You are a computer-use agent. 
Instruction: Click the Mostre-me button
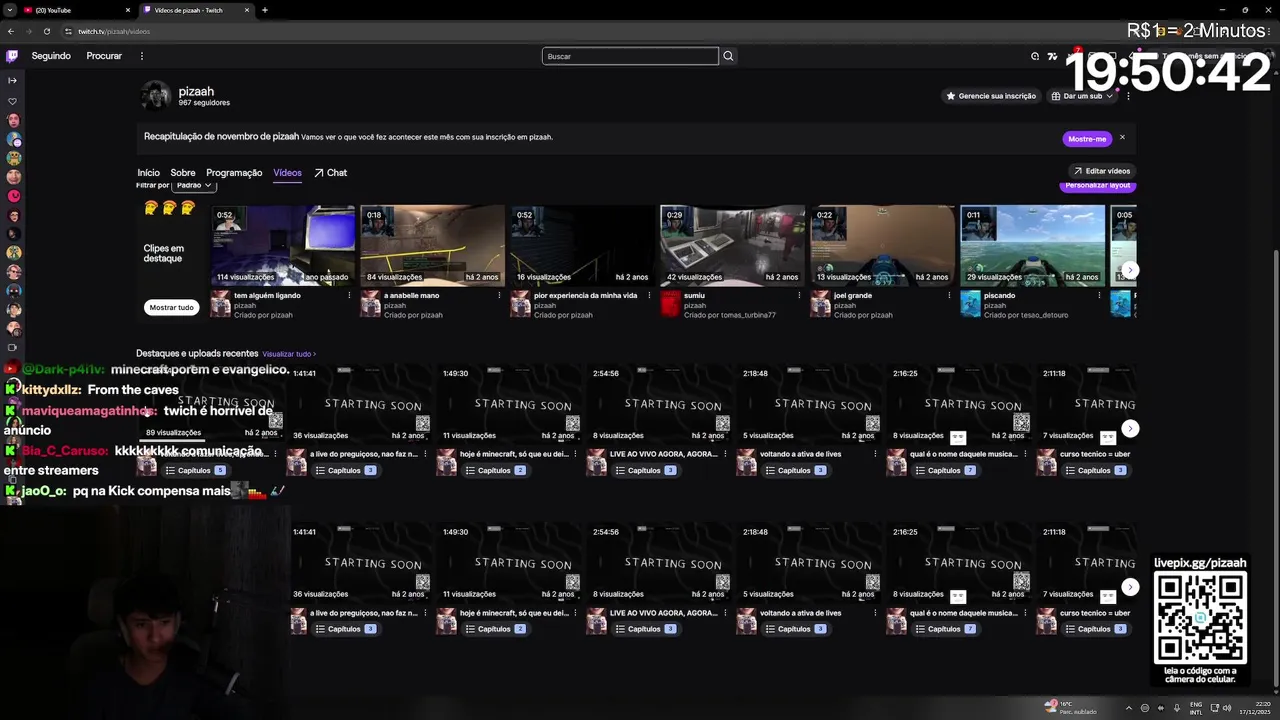(1087, 139)
